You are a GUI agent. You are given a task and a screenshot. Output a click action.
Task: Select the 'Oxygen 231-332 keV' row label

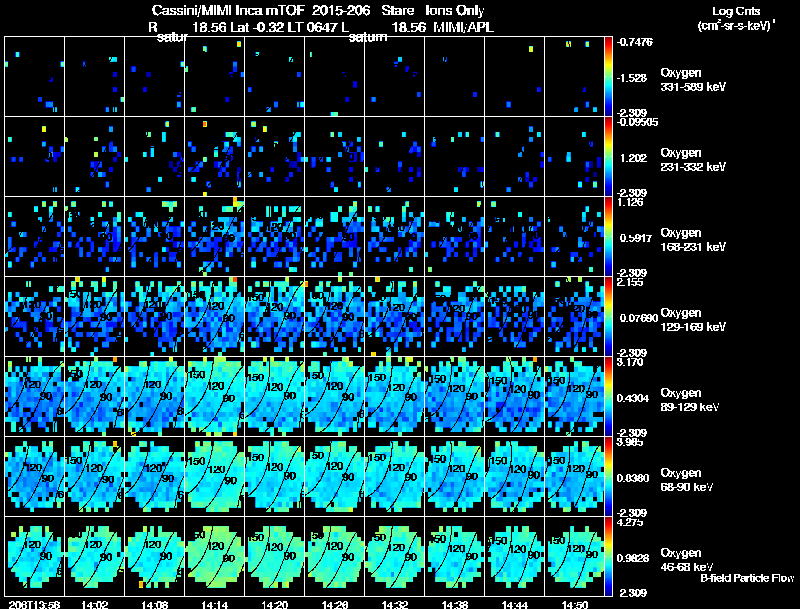(x=693, y=160)
